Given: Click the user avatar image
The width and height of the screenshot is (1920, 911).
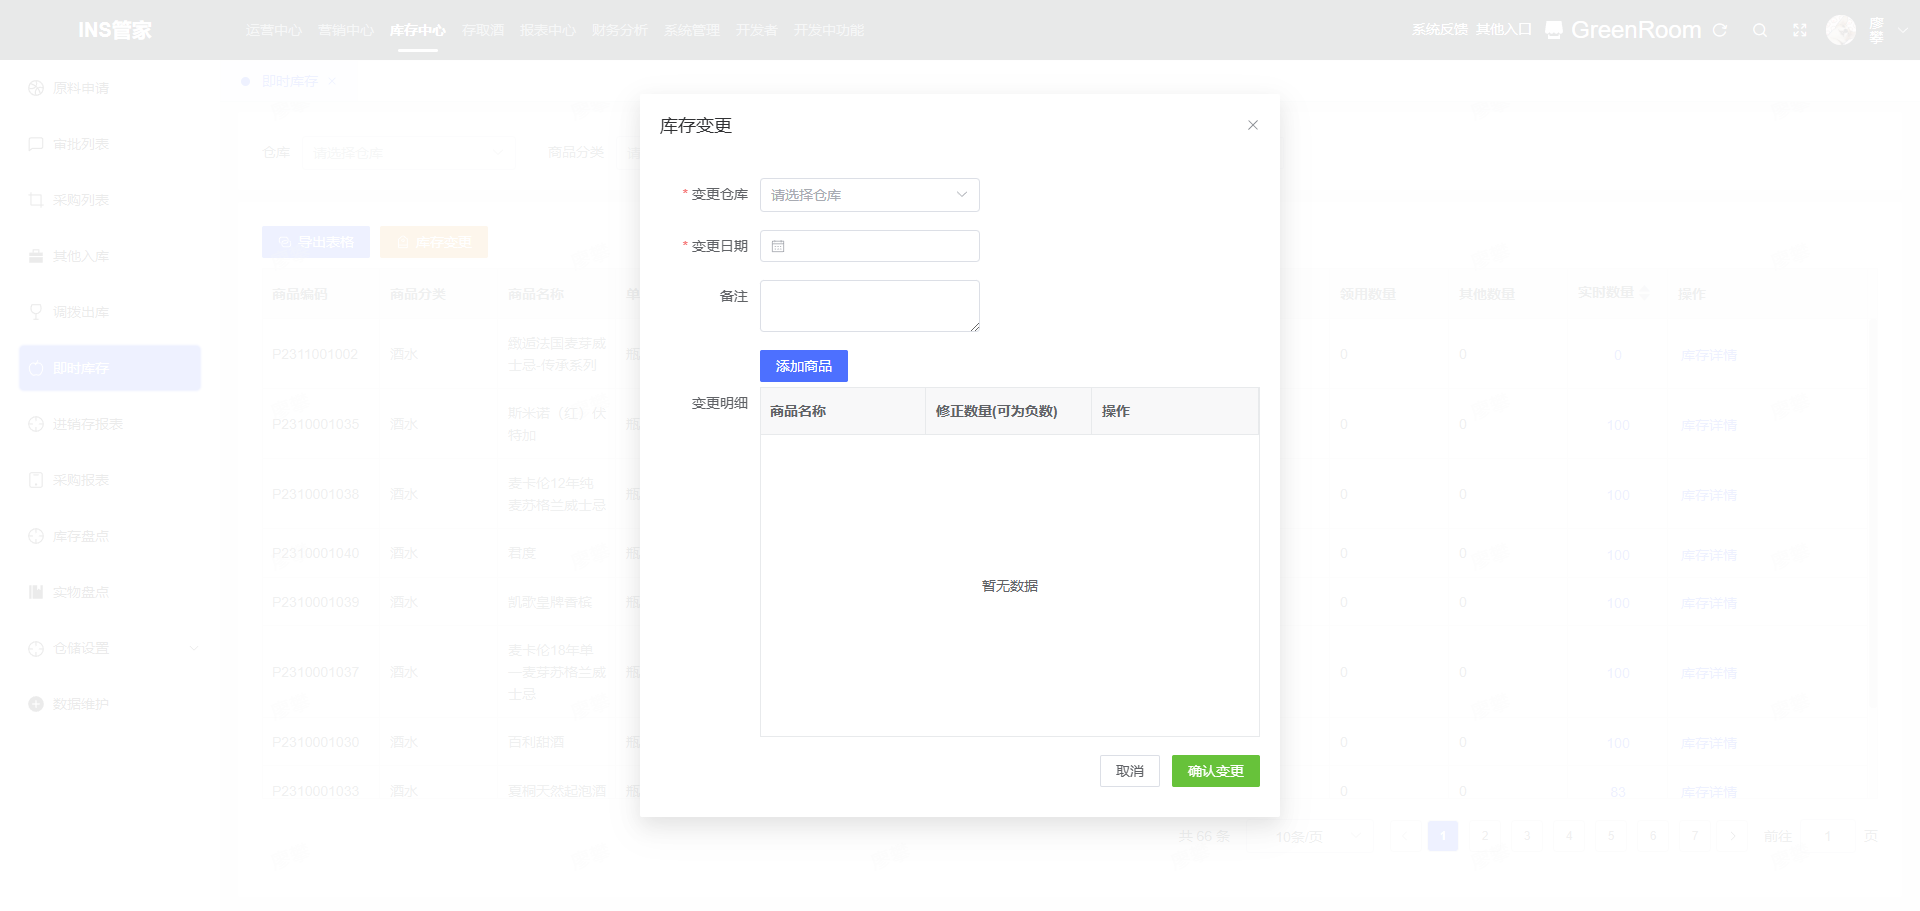Looking at the screenshot, I should coord(1840,30).
